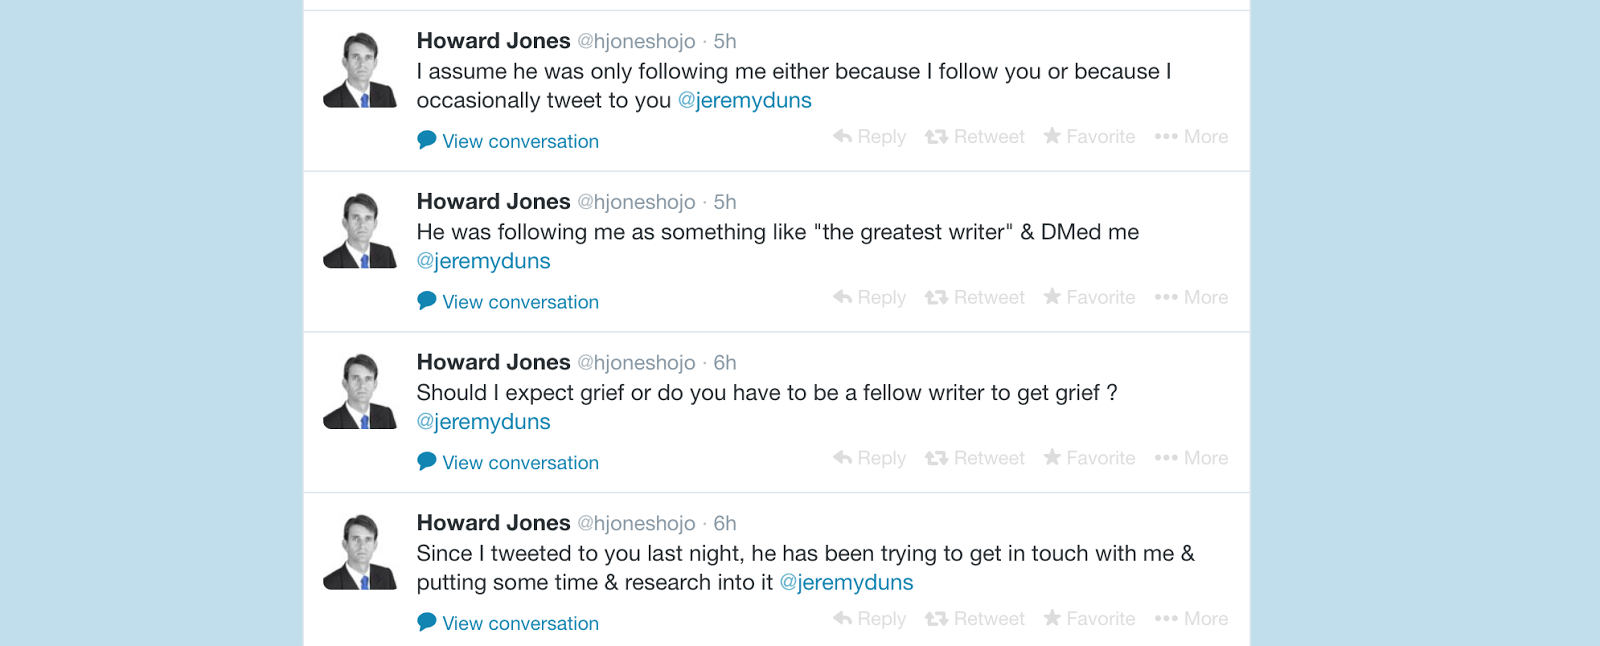The height and width of the screenshot is (646, 1600).
Task: Open @jeremyduns mention in "occasionally tweet" tweet
Action: click(x=745, y=101)
